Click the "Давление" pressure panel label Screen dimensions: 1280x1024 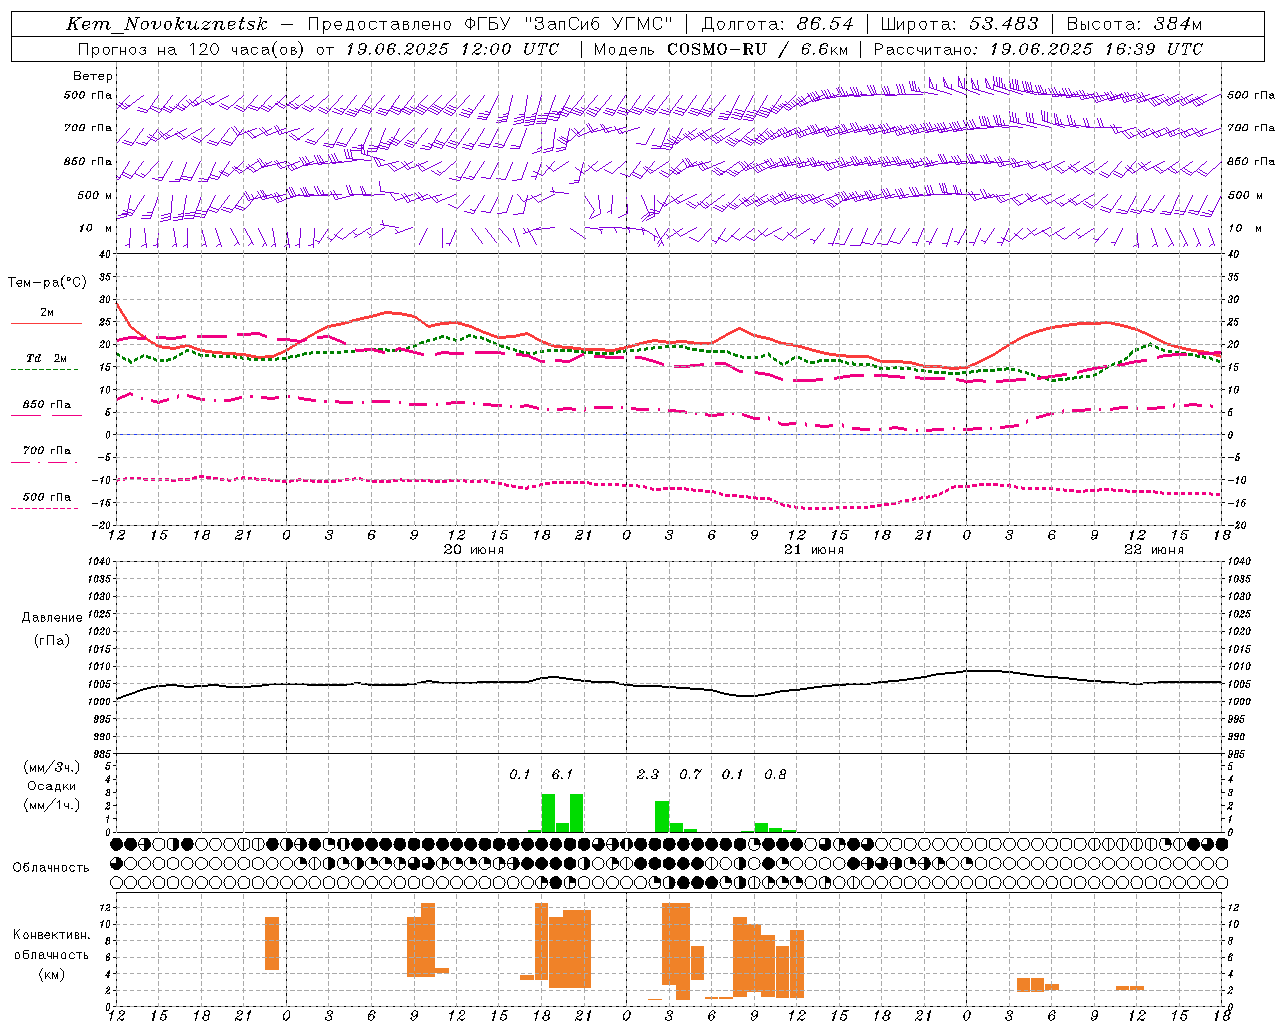point(52,618)
